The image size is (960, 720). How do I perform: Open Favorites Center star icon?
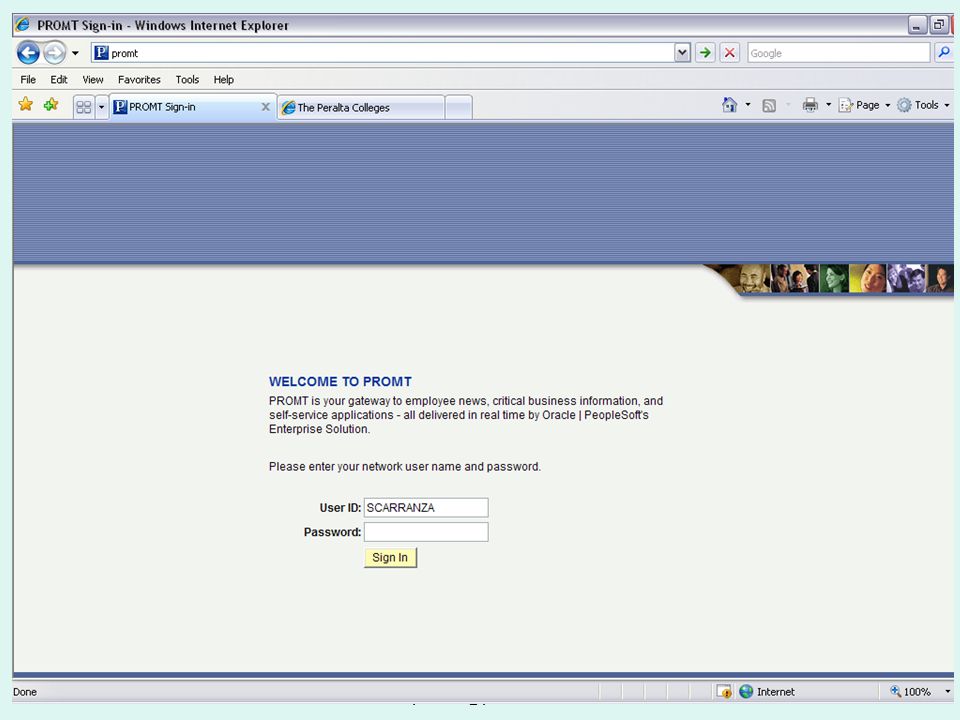tap(26, 105)
